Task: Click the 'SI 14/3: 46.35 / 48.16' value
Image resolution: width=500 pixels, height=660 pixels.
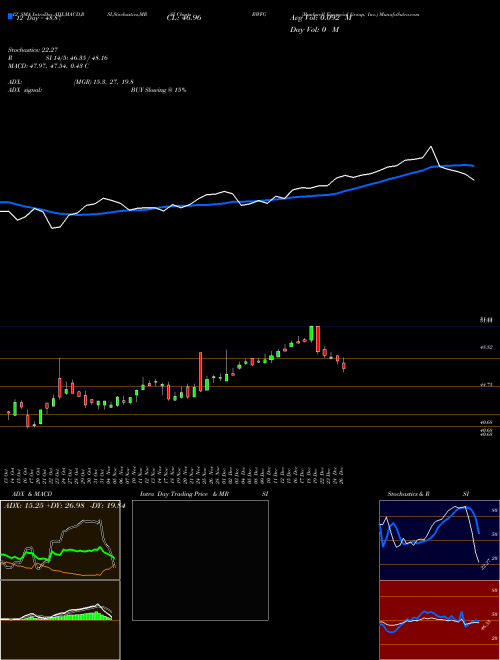Action: coord(77,58)
